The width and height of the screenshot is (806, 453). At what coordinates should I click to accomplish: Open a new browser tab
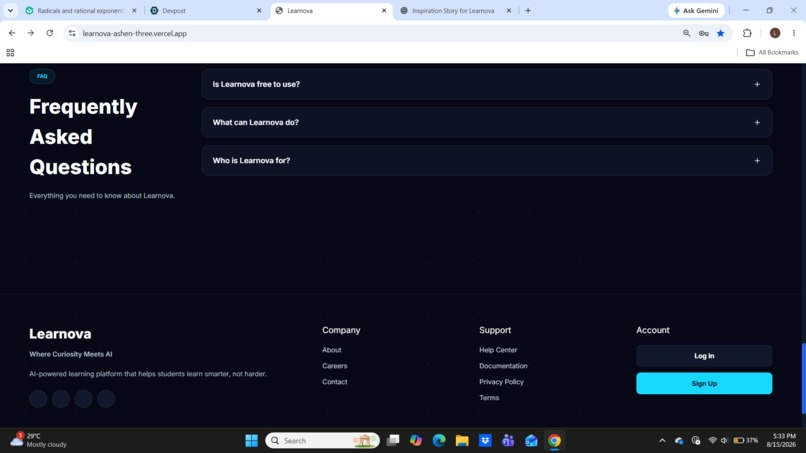coord(528,10)
